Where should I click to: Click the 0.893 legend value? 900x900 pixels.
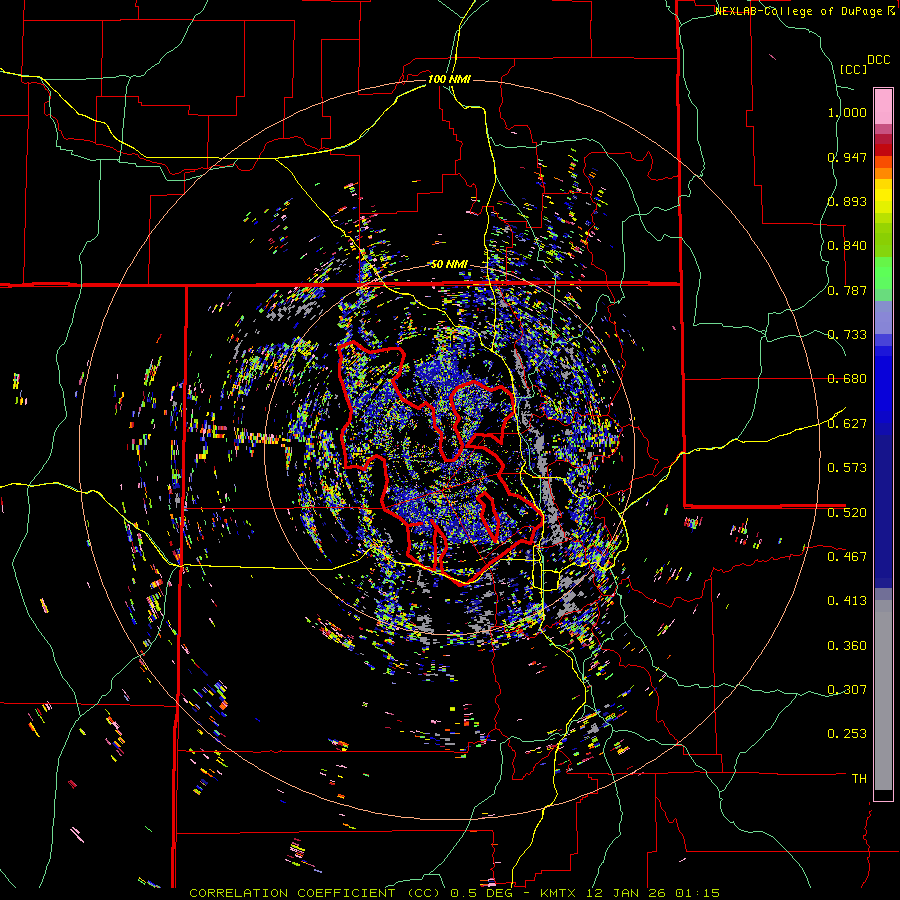(x=847, y=201)
